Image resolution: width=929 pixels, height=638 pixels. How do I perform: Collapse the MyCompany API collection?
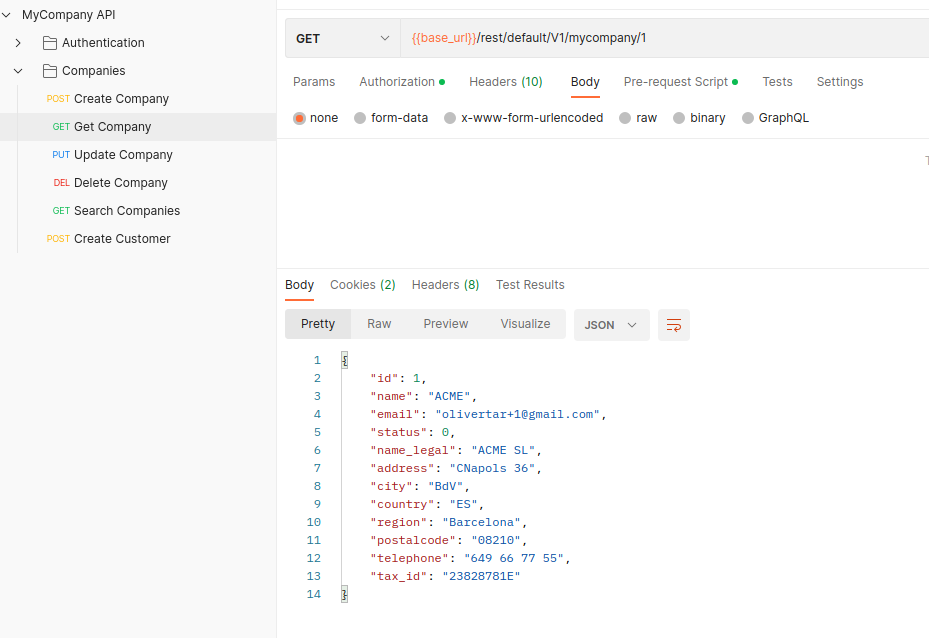click(x=7, y=14)
